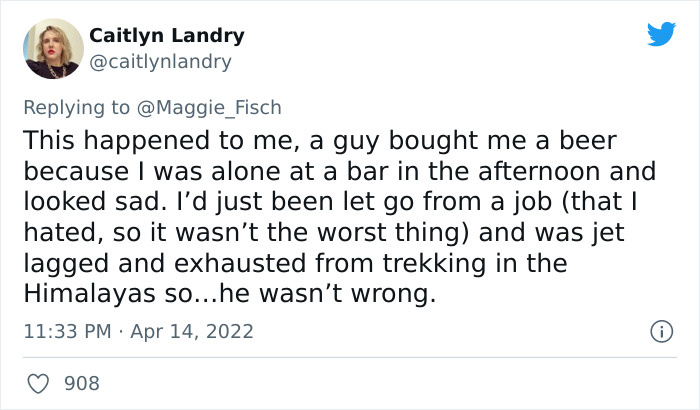
Task: Click the display name Caitlyn Landry
Action: coord(167,36)
